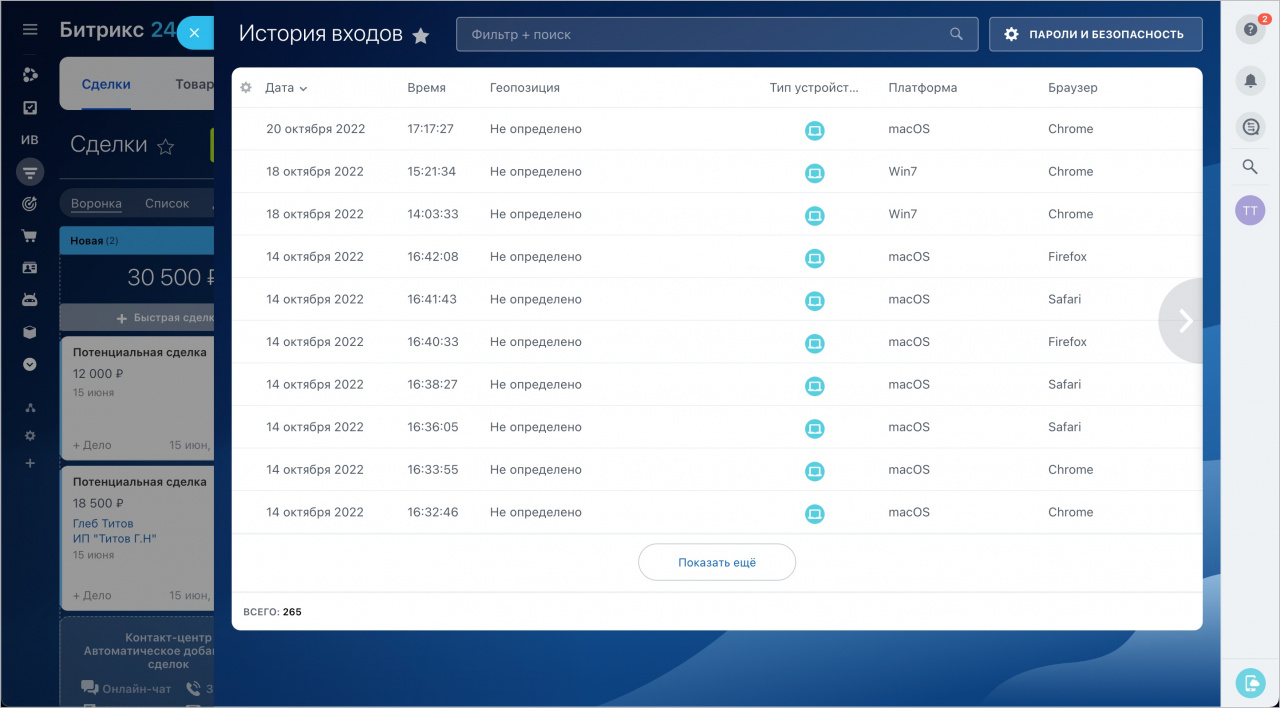Click device type icon for 20 октября entry

(814, 130)
